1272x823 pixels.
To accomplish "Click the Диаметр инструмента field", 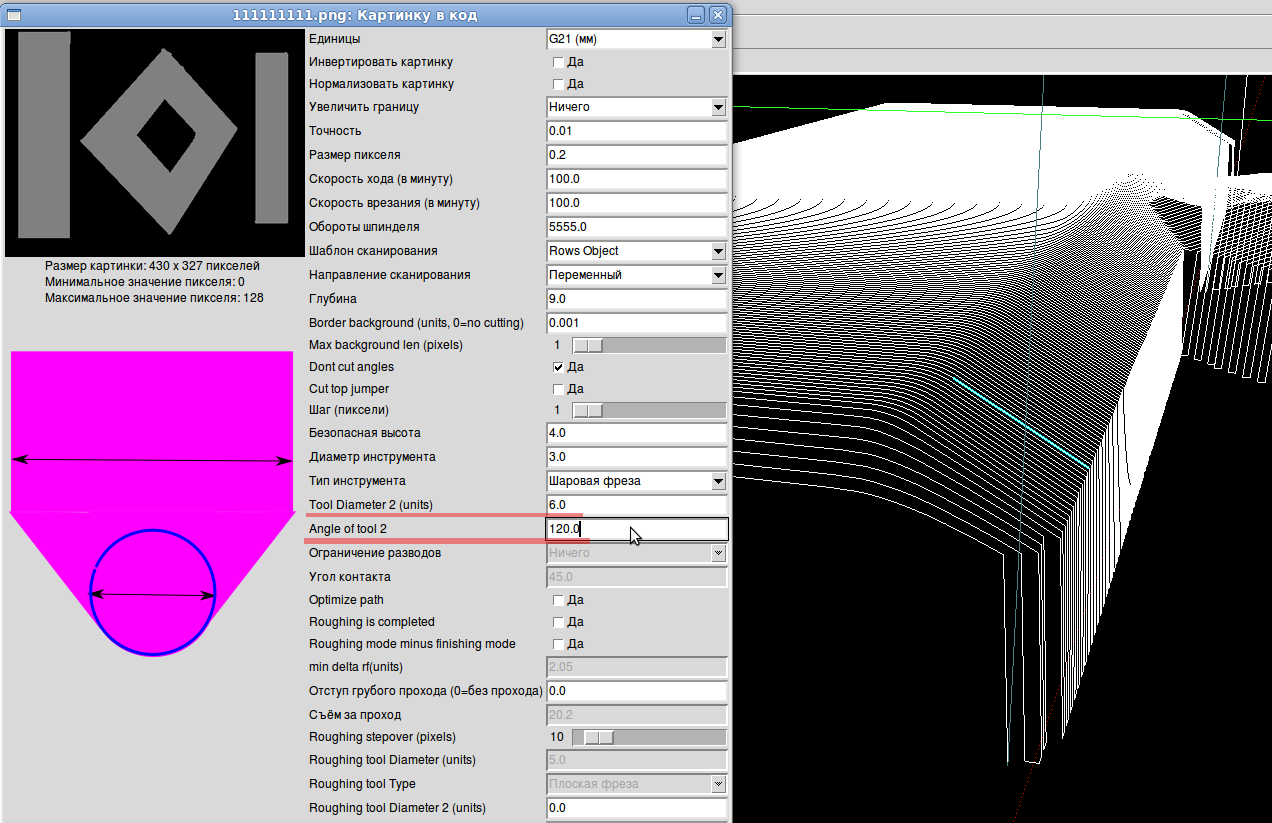I will (636, 457).
